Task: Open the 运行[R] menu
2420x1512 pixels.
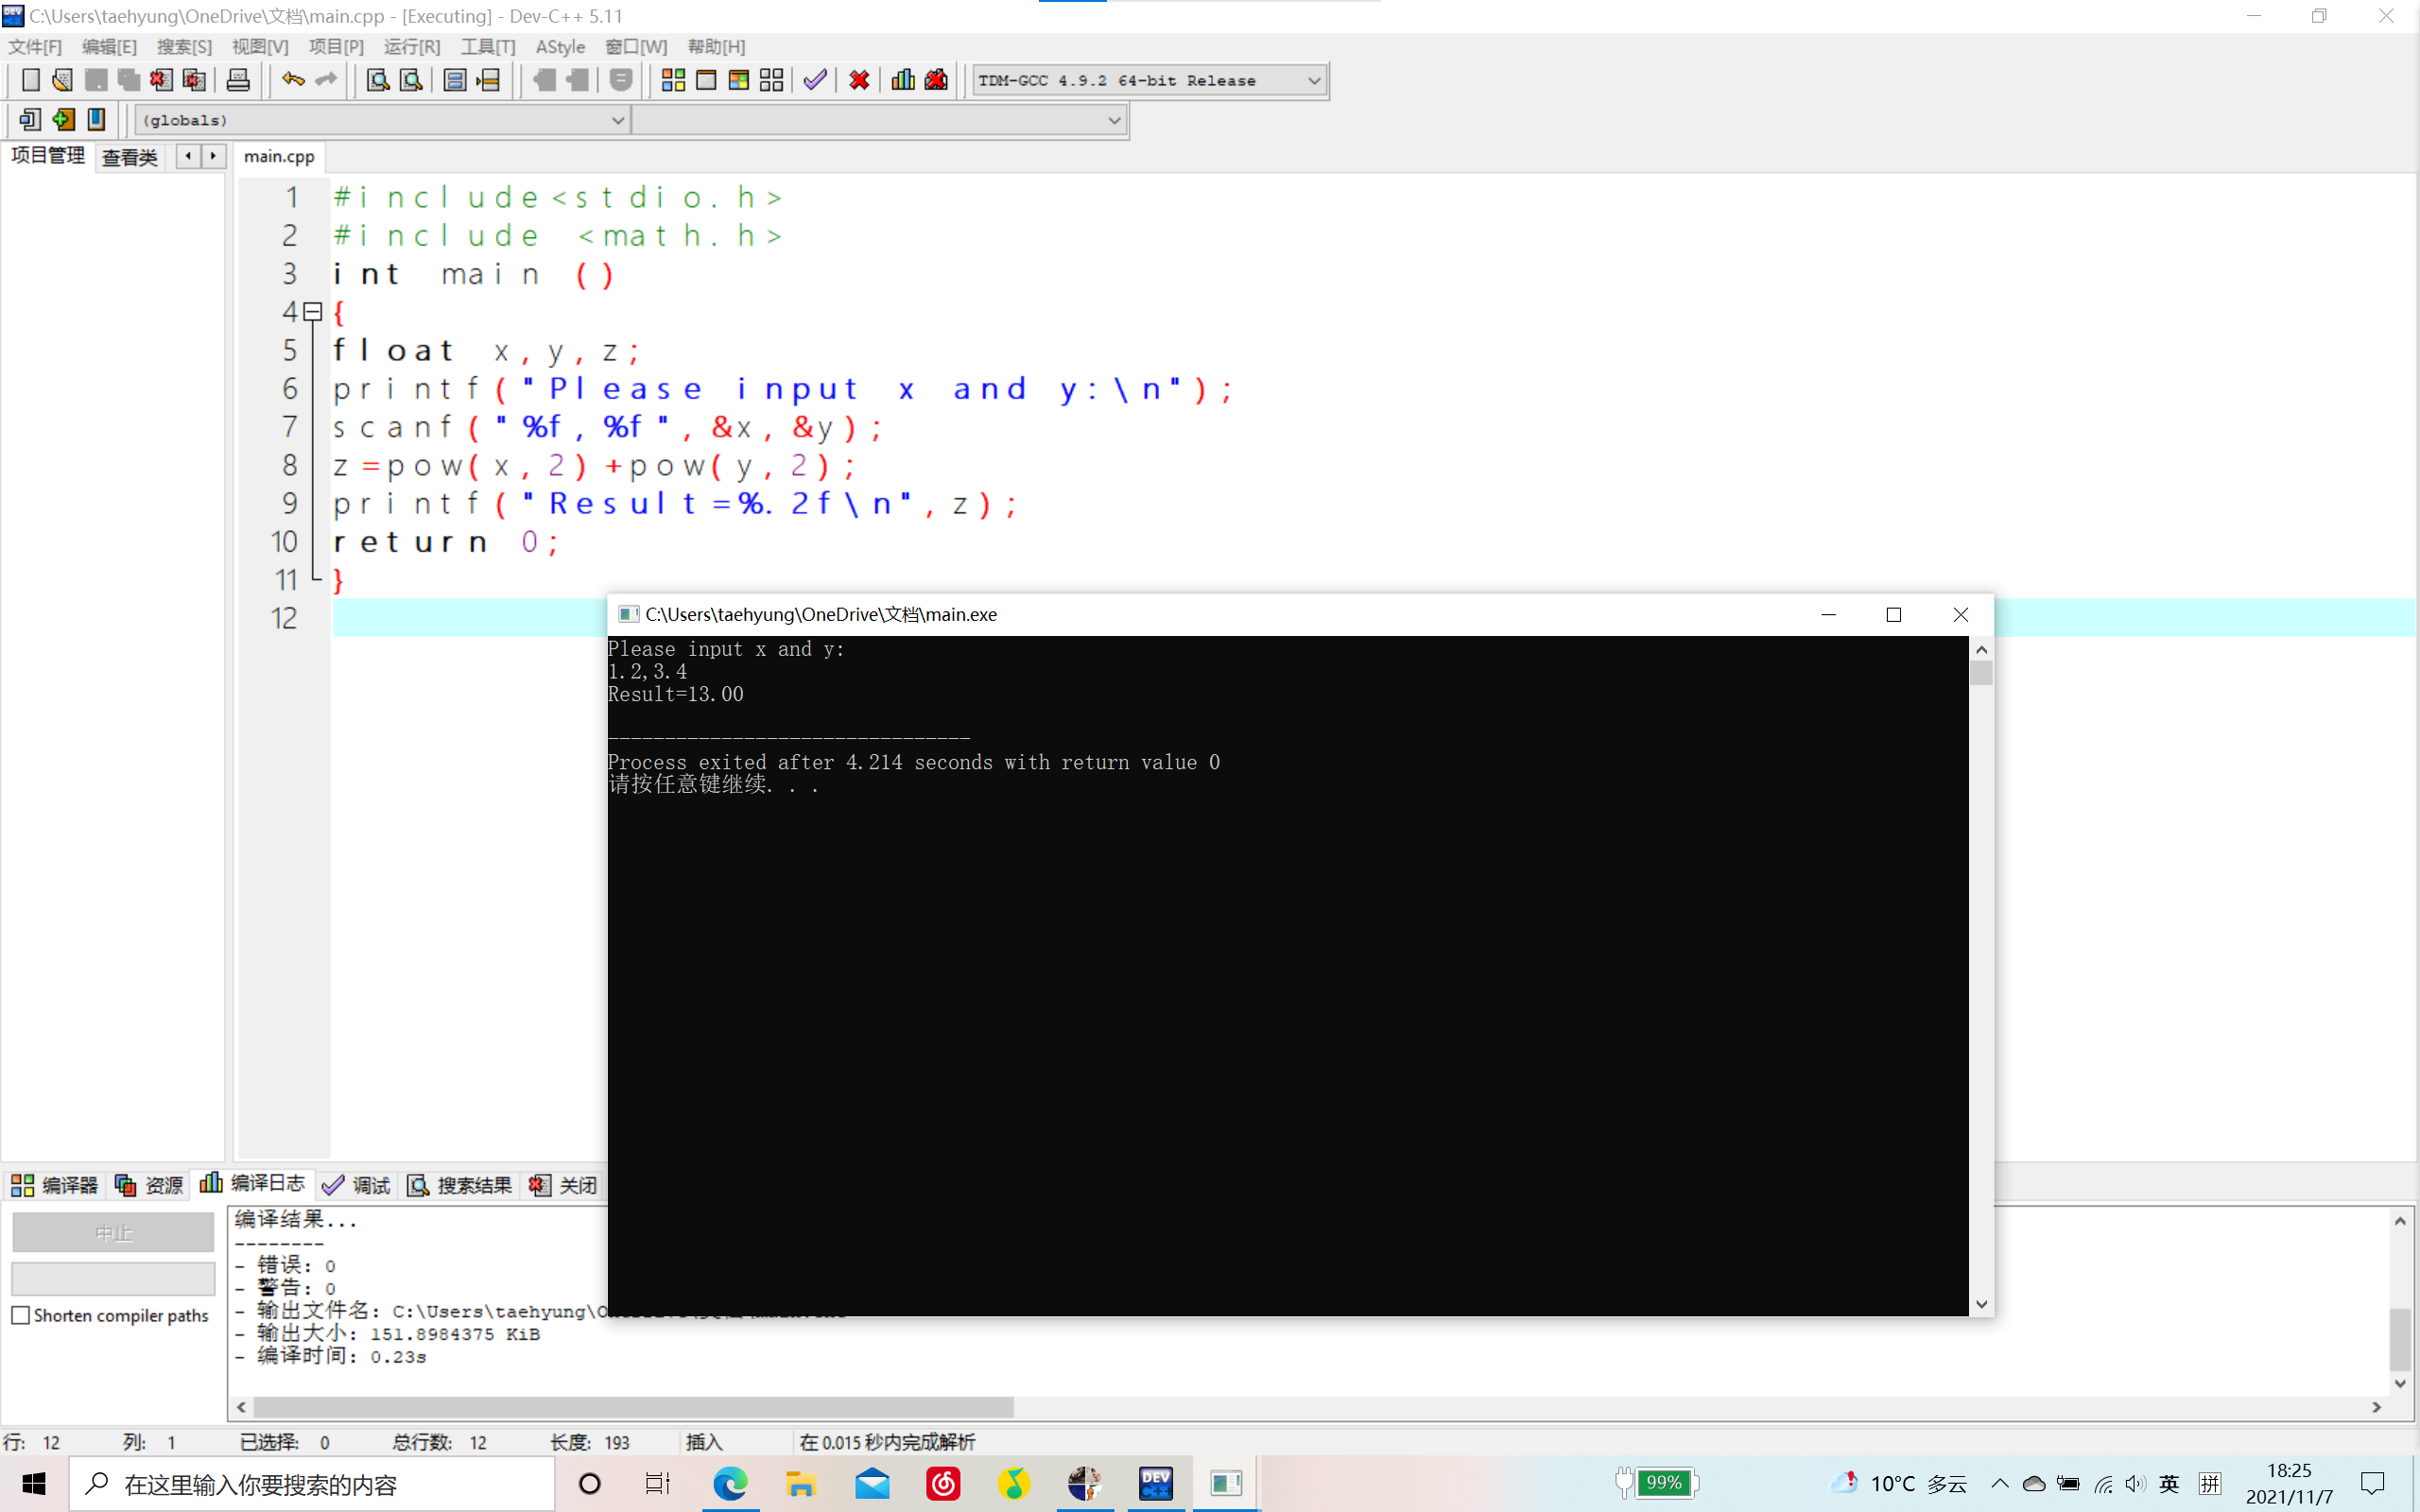Action: pos(411,47)
